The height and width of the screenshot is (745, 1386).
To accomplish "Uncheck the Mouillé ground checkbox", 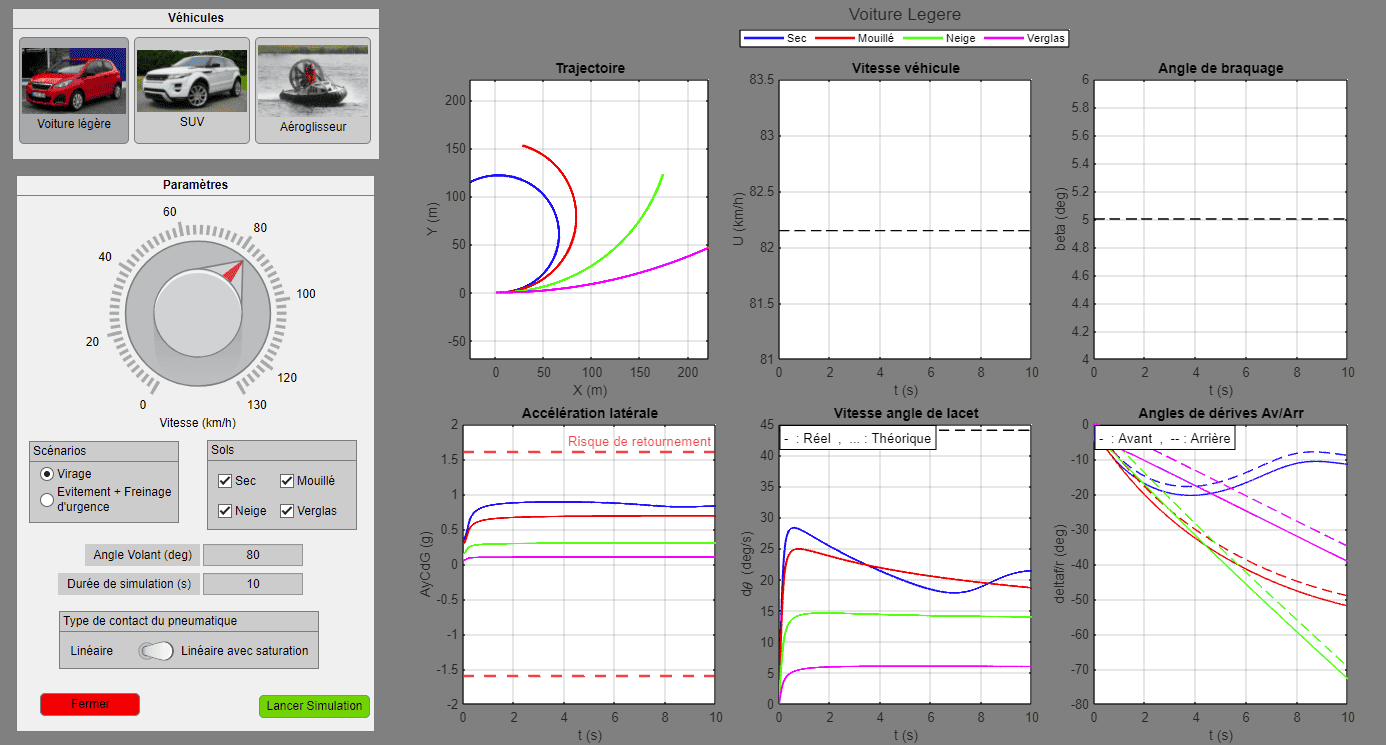I will tap(287, 481).
